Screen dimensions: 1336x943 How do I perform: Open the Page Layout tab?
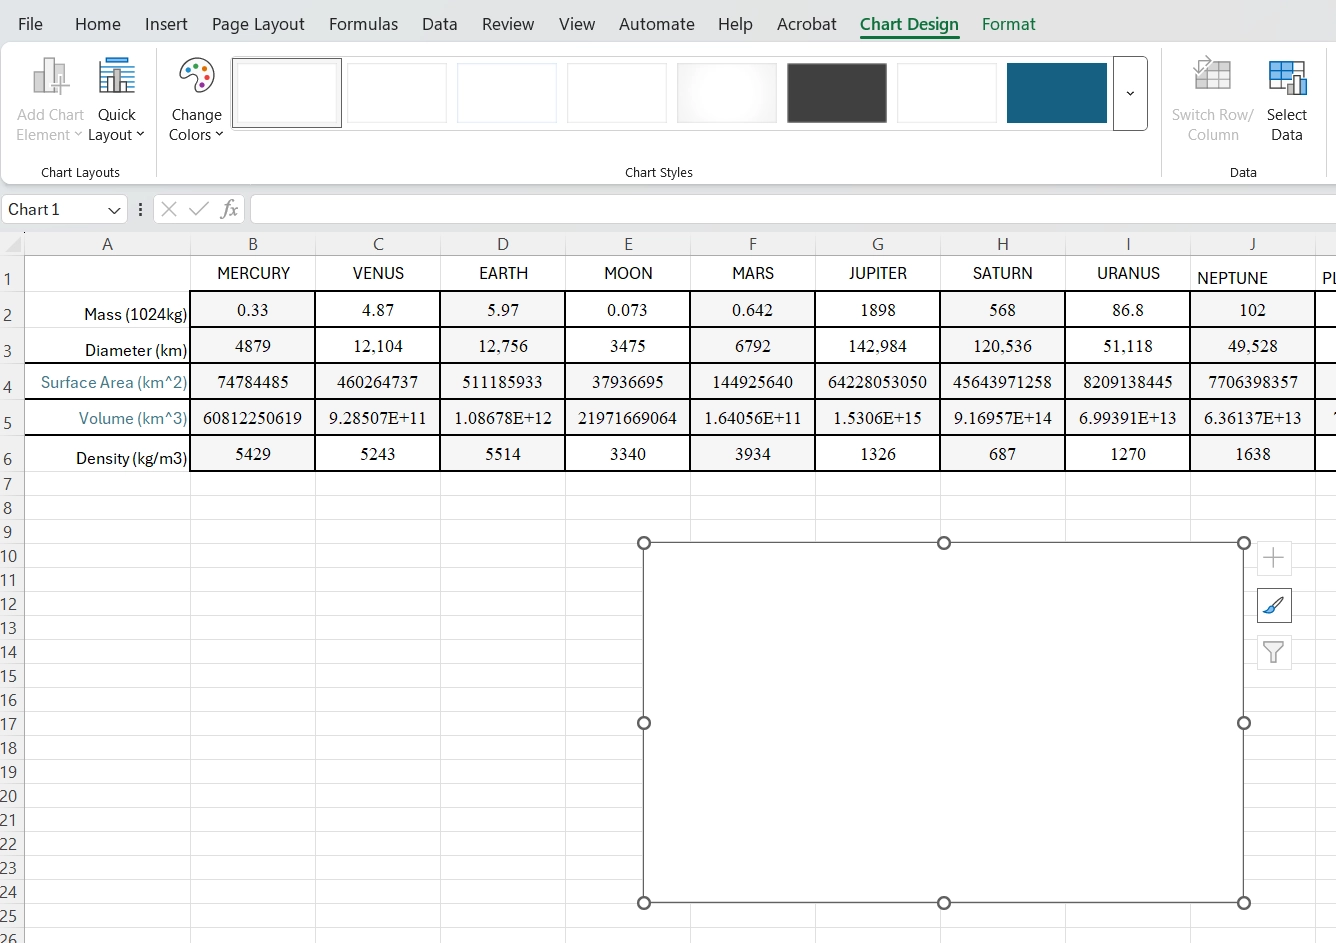tap(258, 24)
